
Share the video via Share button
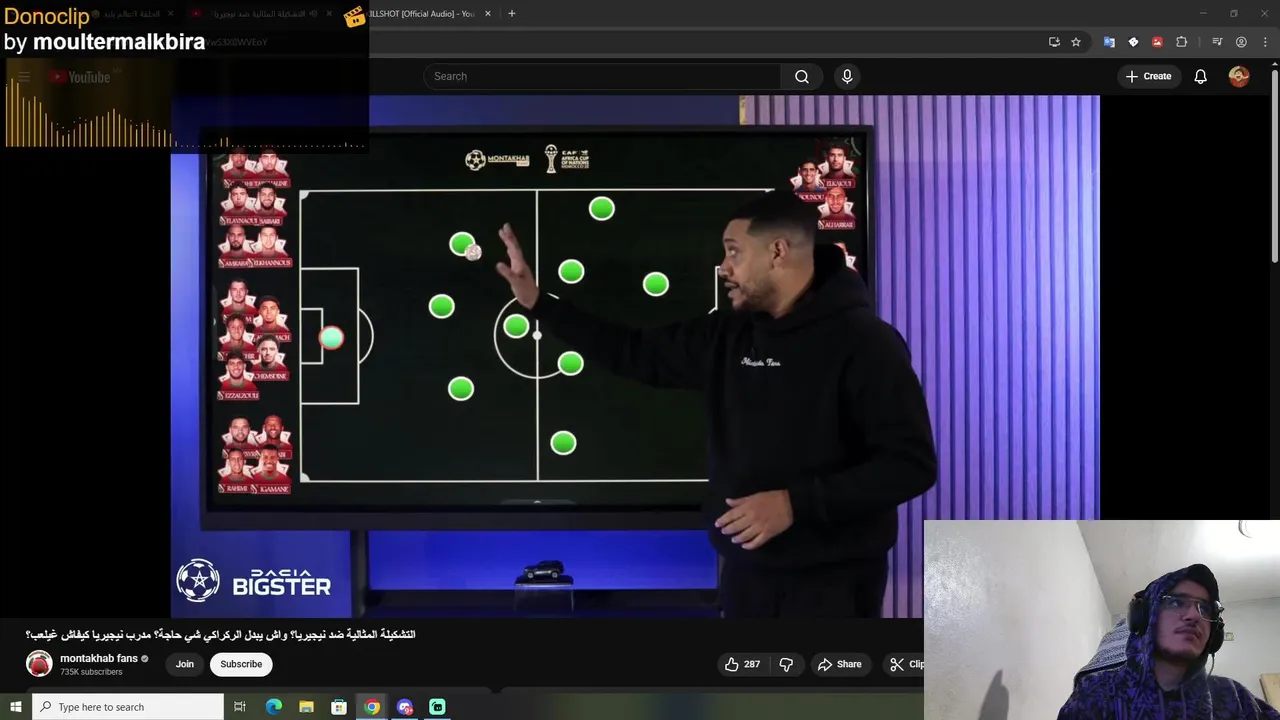point(840,664)
